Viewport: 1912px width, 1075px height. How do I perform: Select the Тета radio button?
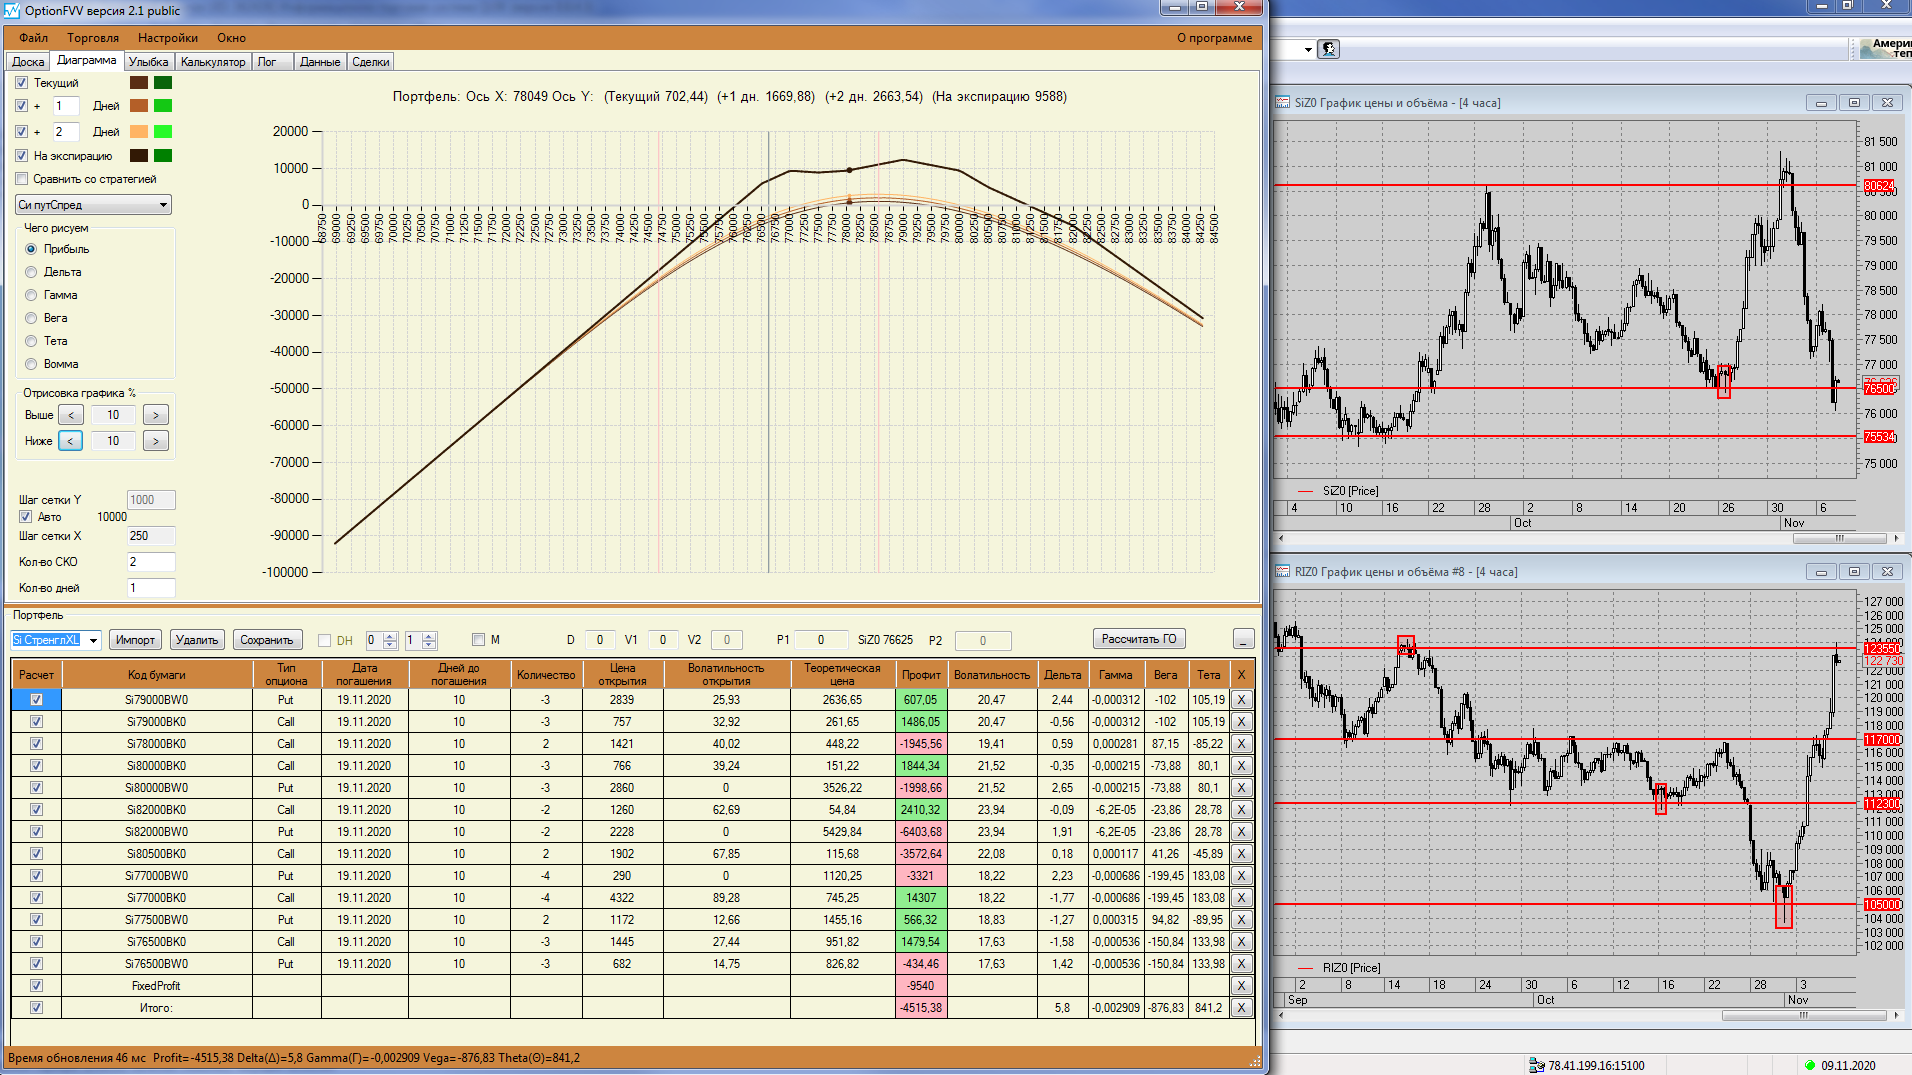[31, 341]
